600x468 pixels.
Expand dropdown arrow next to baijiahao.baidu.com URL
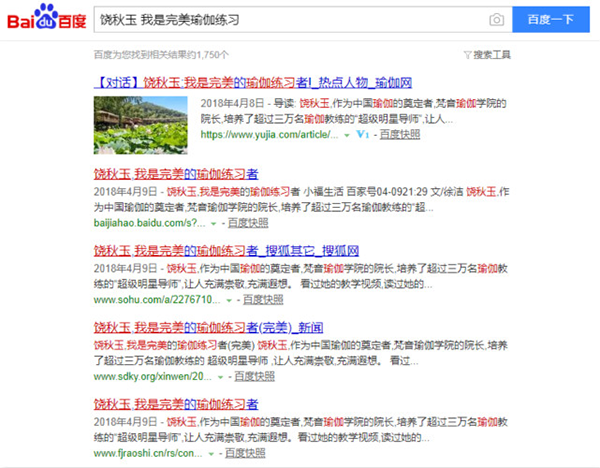[213, 225]
